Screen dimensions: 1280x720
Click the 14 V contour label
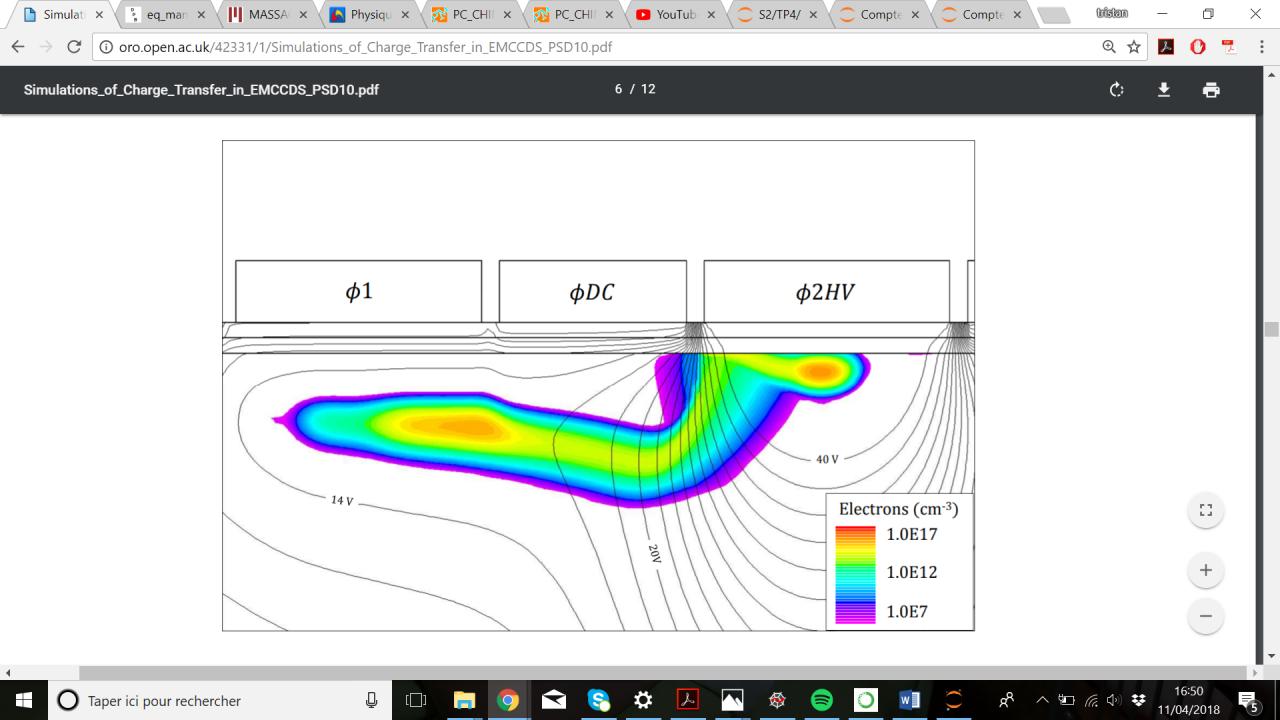coord(342,500)
